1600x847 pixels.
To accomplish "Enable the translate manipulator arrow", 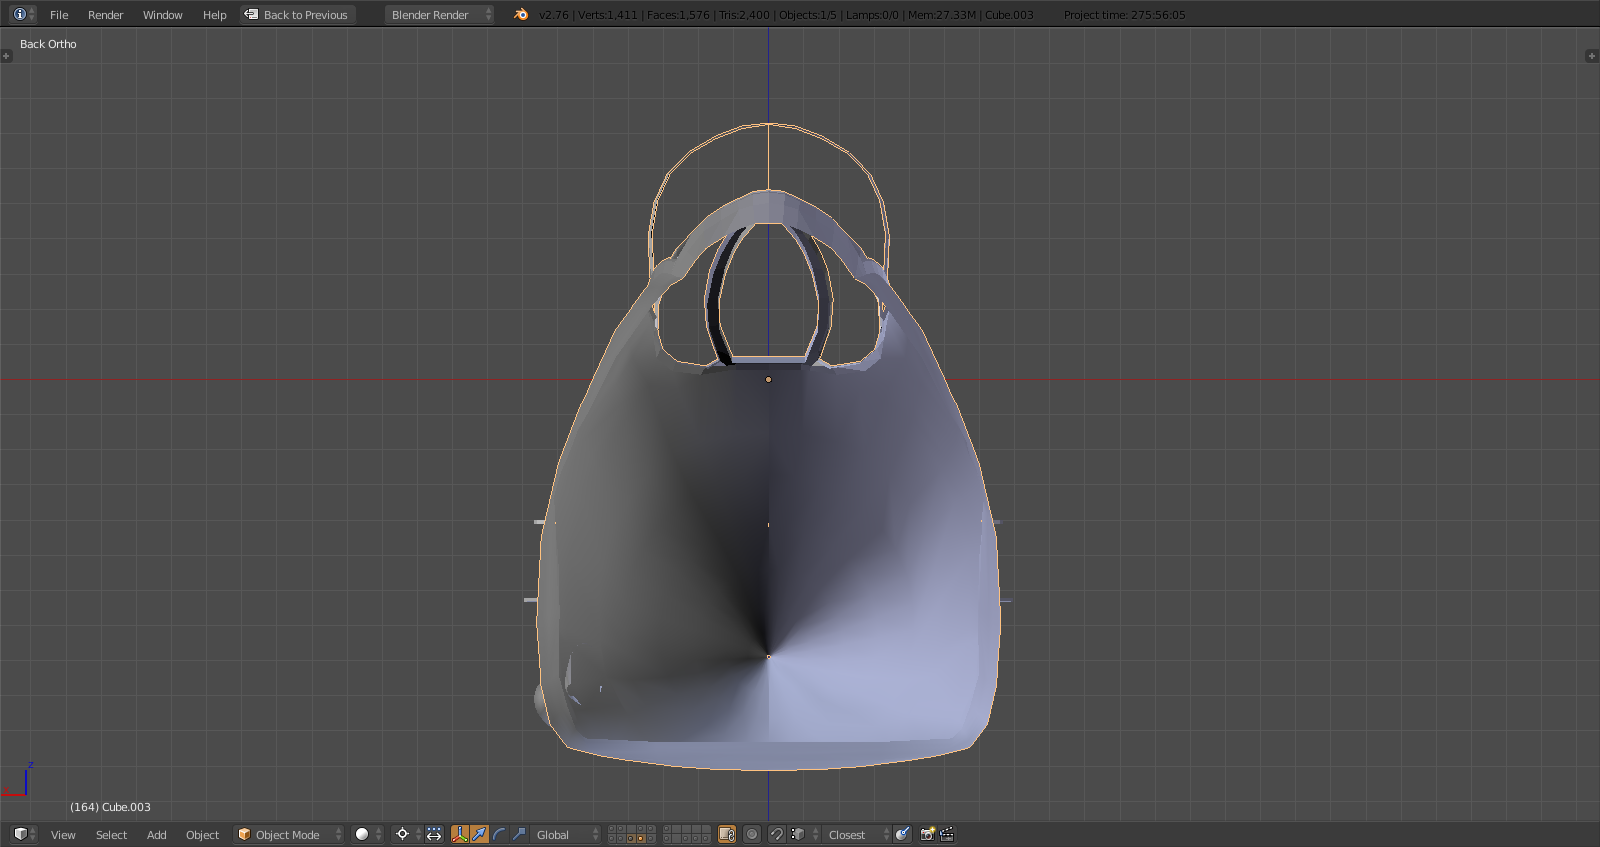I will (x=479, y=835).
